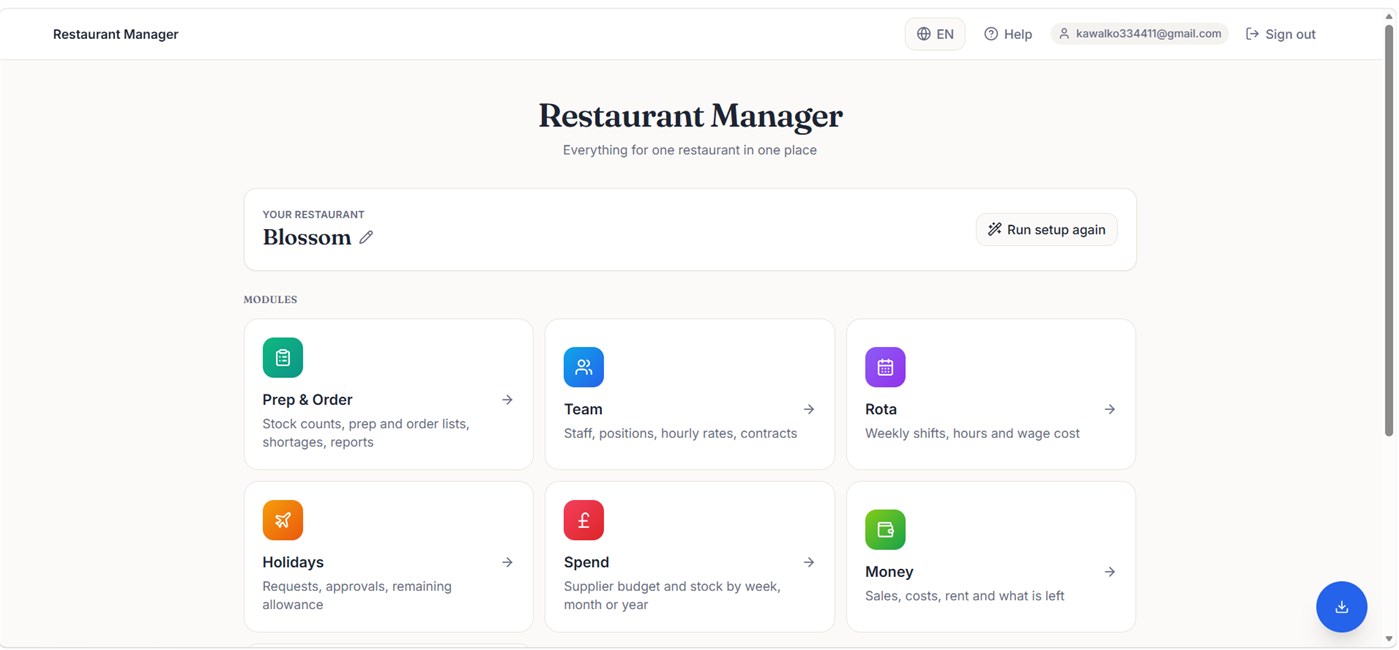Click the arrow on the Rota card
Screen dimensions: 1399x650
pyautogui.click(x=1110, y=409)
